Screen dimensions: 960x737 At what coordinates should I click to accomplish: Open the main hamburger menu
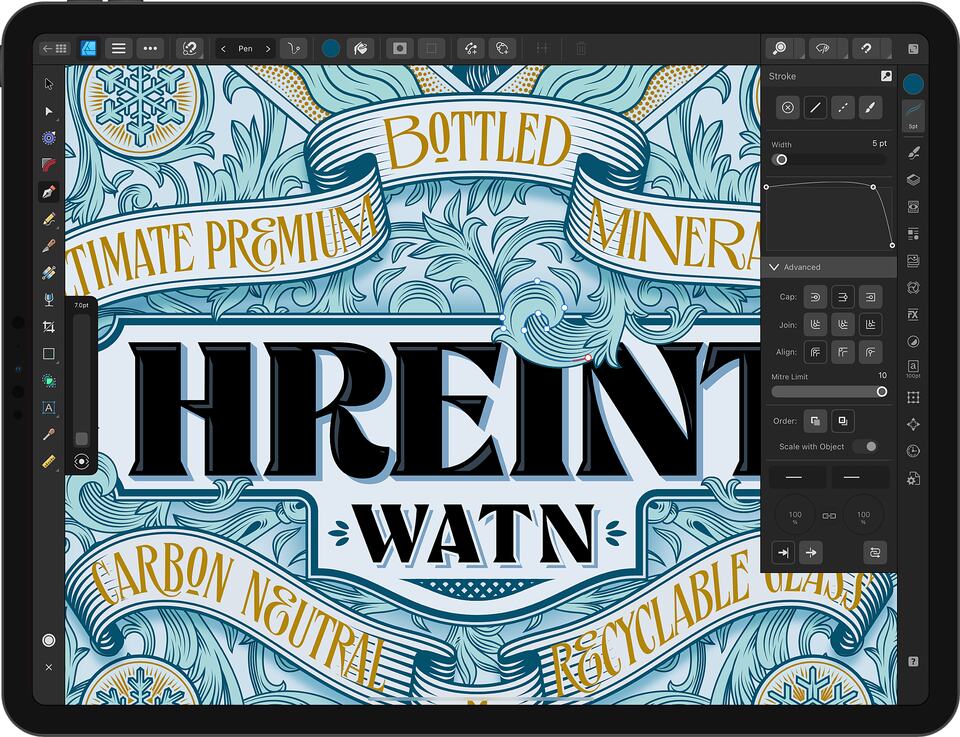click(118, 47)
